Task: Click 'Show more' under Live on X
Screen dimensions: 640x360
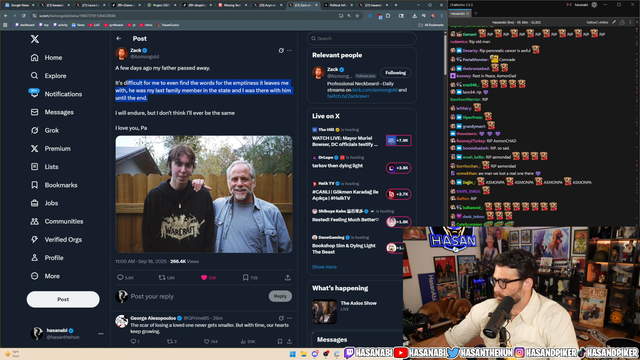Action: (324, 267)
